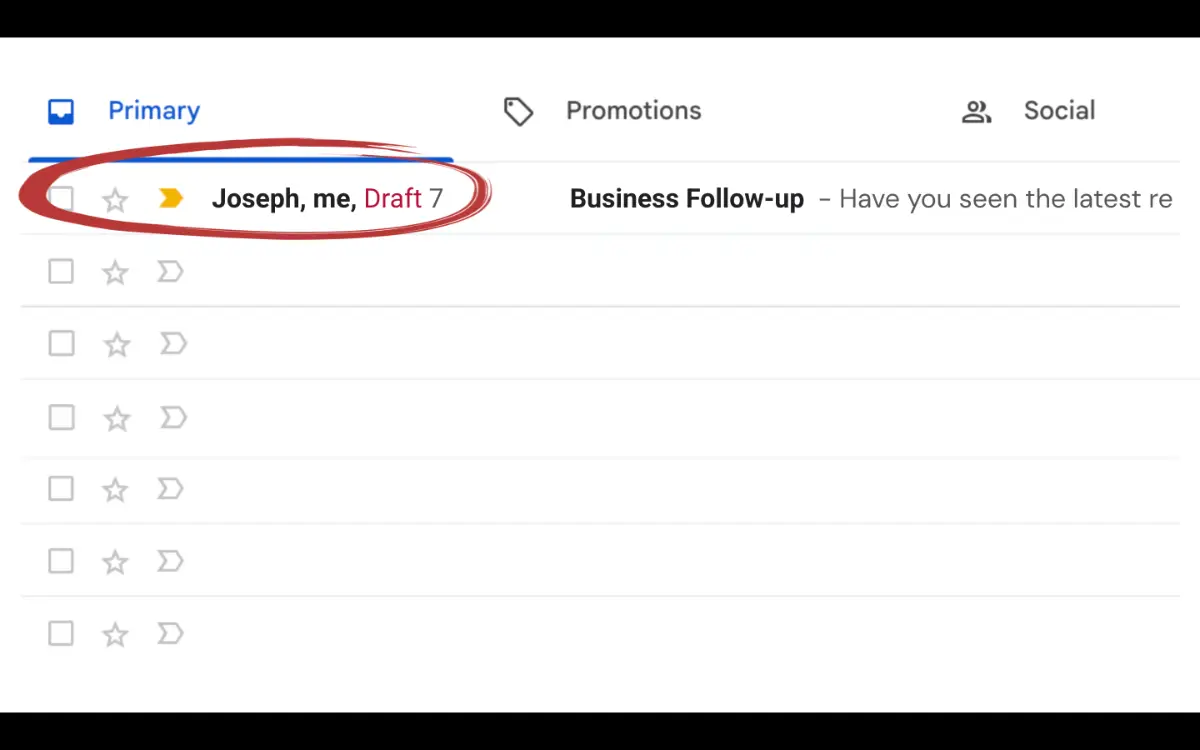This screenshot has width=1200, height=750.
Task: Click the Primary tab label
Action: (154, 110)
